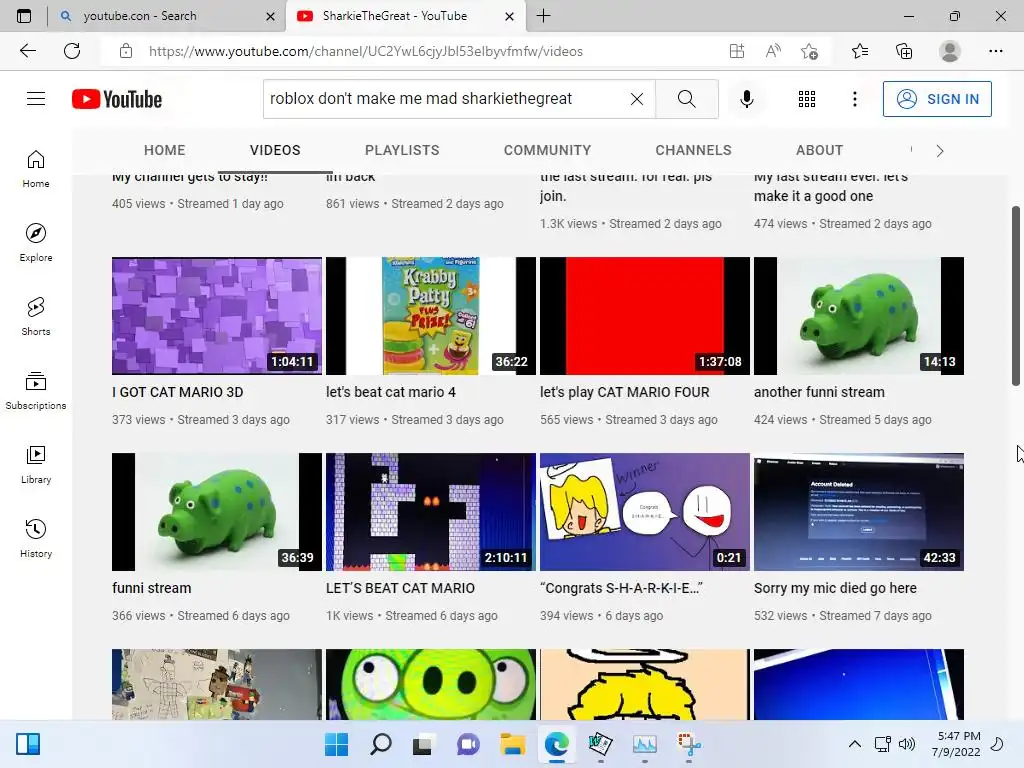The height and width of the screenshot is (768, 1024).
Task: Click the browser address bar URL
Action: tap(366, 51)
